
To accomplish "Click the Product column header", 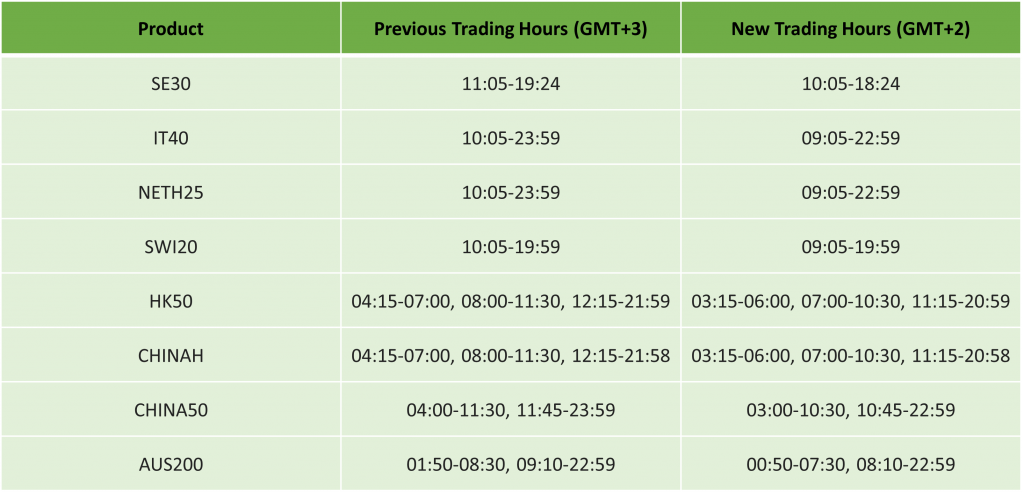I will click(x=170, y=28).
